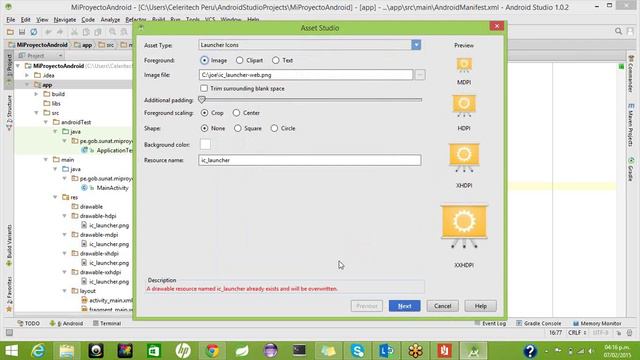
Task: Select ic_launcher.png under drawable-mdpi
Action: [x=109, y=244]
